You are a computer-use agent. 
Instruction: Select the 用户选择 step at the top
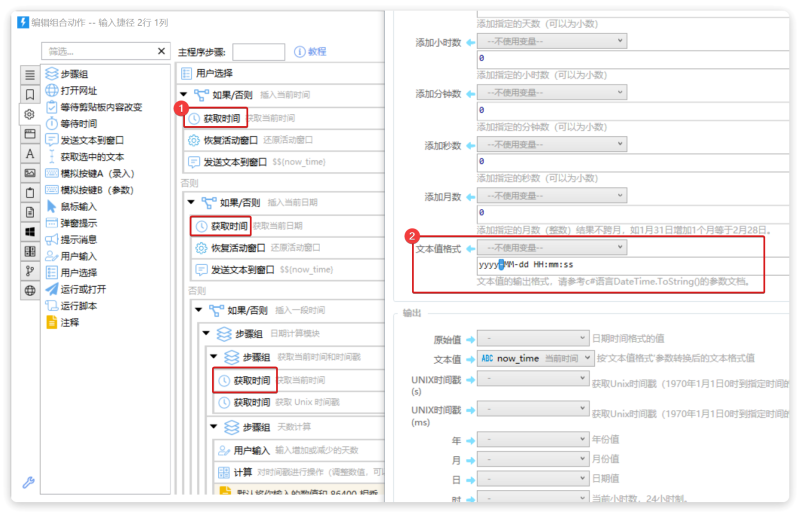280,73
